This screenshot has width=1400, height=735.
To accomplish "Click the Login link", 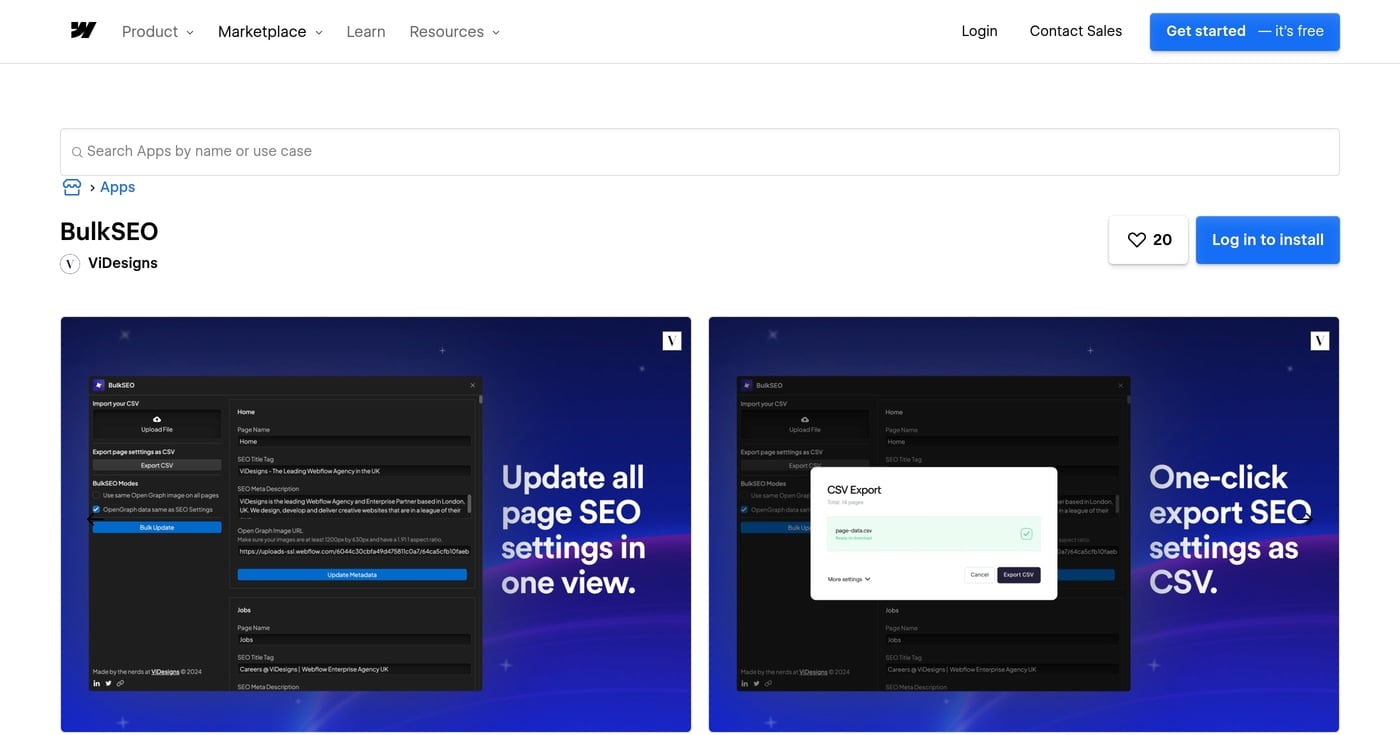I will (979, 31).
